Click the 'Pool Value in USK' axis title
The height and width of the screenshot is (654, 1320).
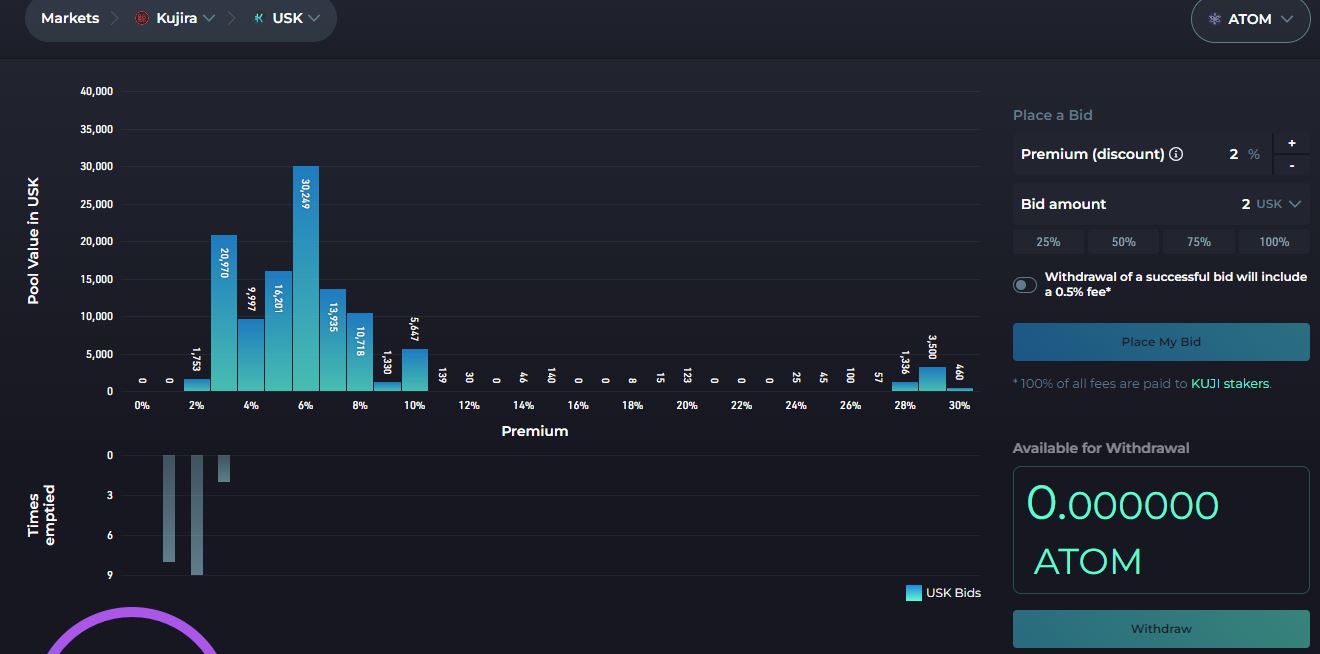click(x=33, y=241)
